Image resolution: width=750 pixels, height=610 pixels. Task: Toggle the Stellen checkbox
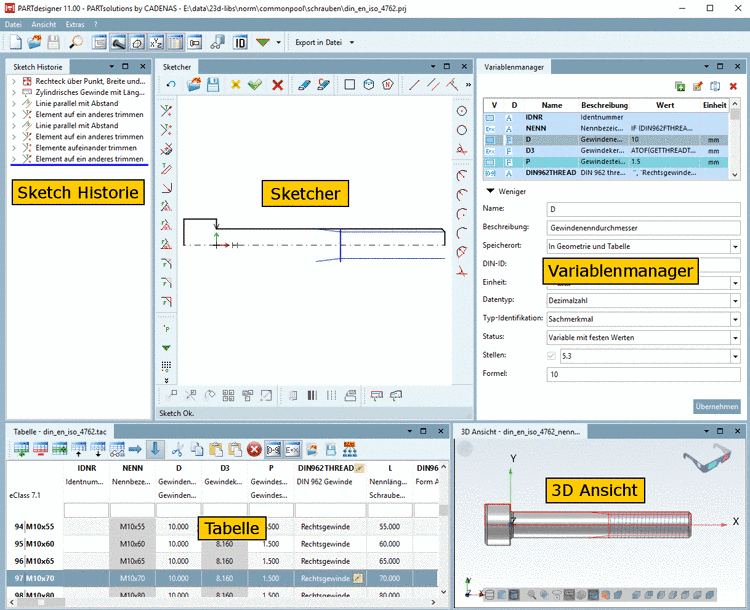[x=551, y=355]
